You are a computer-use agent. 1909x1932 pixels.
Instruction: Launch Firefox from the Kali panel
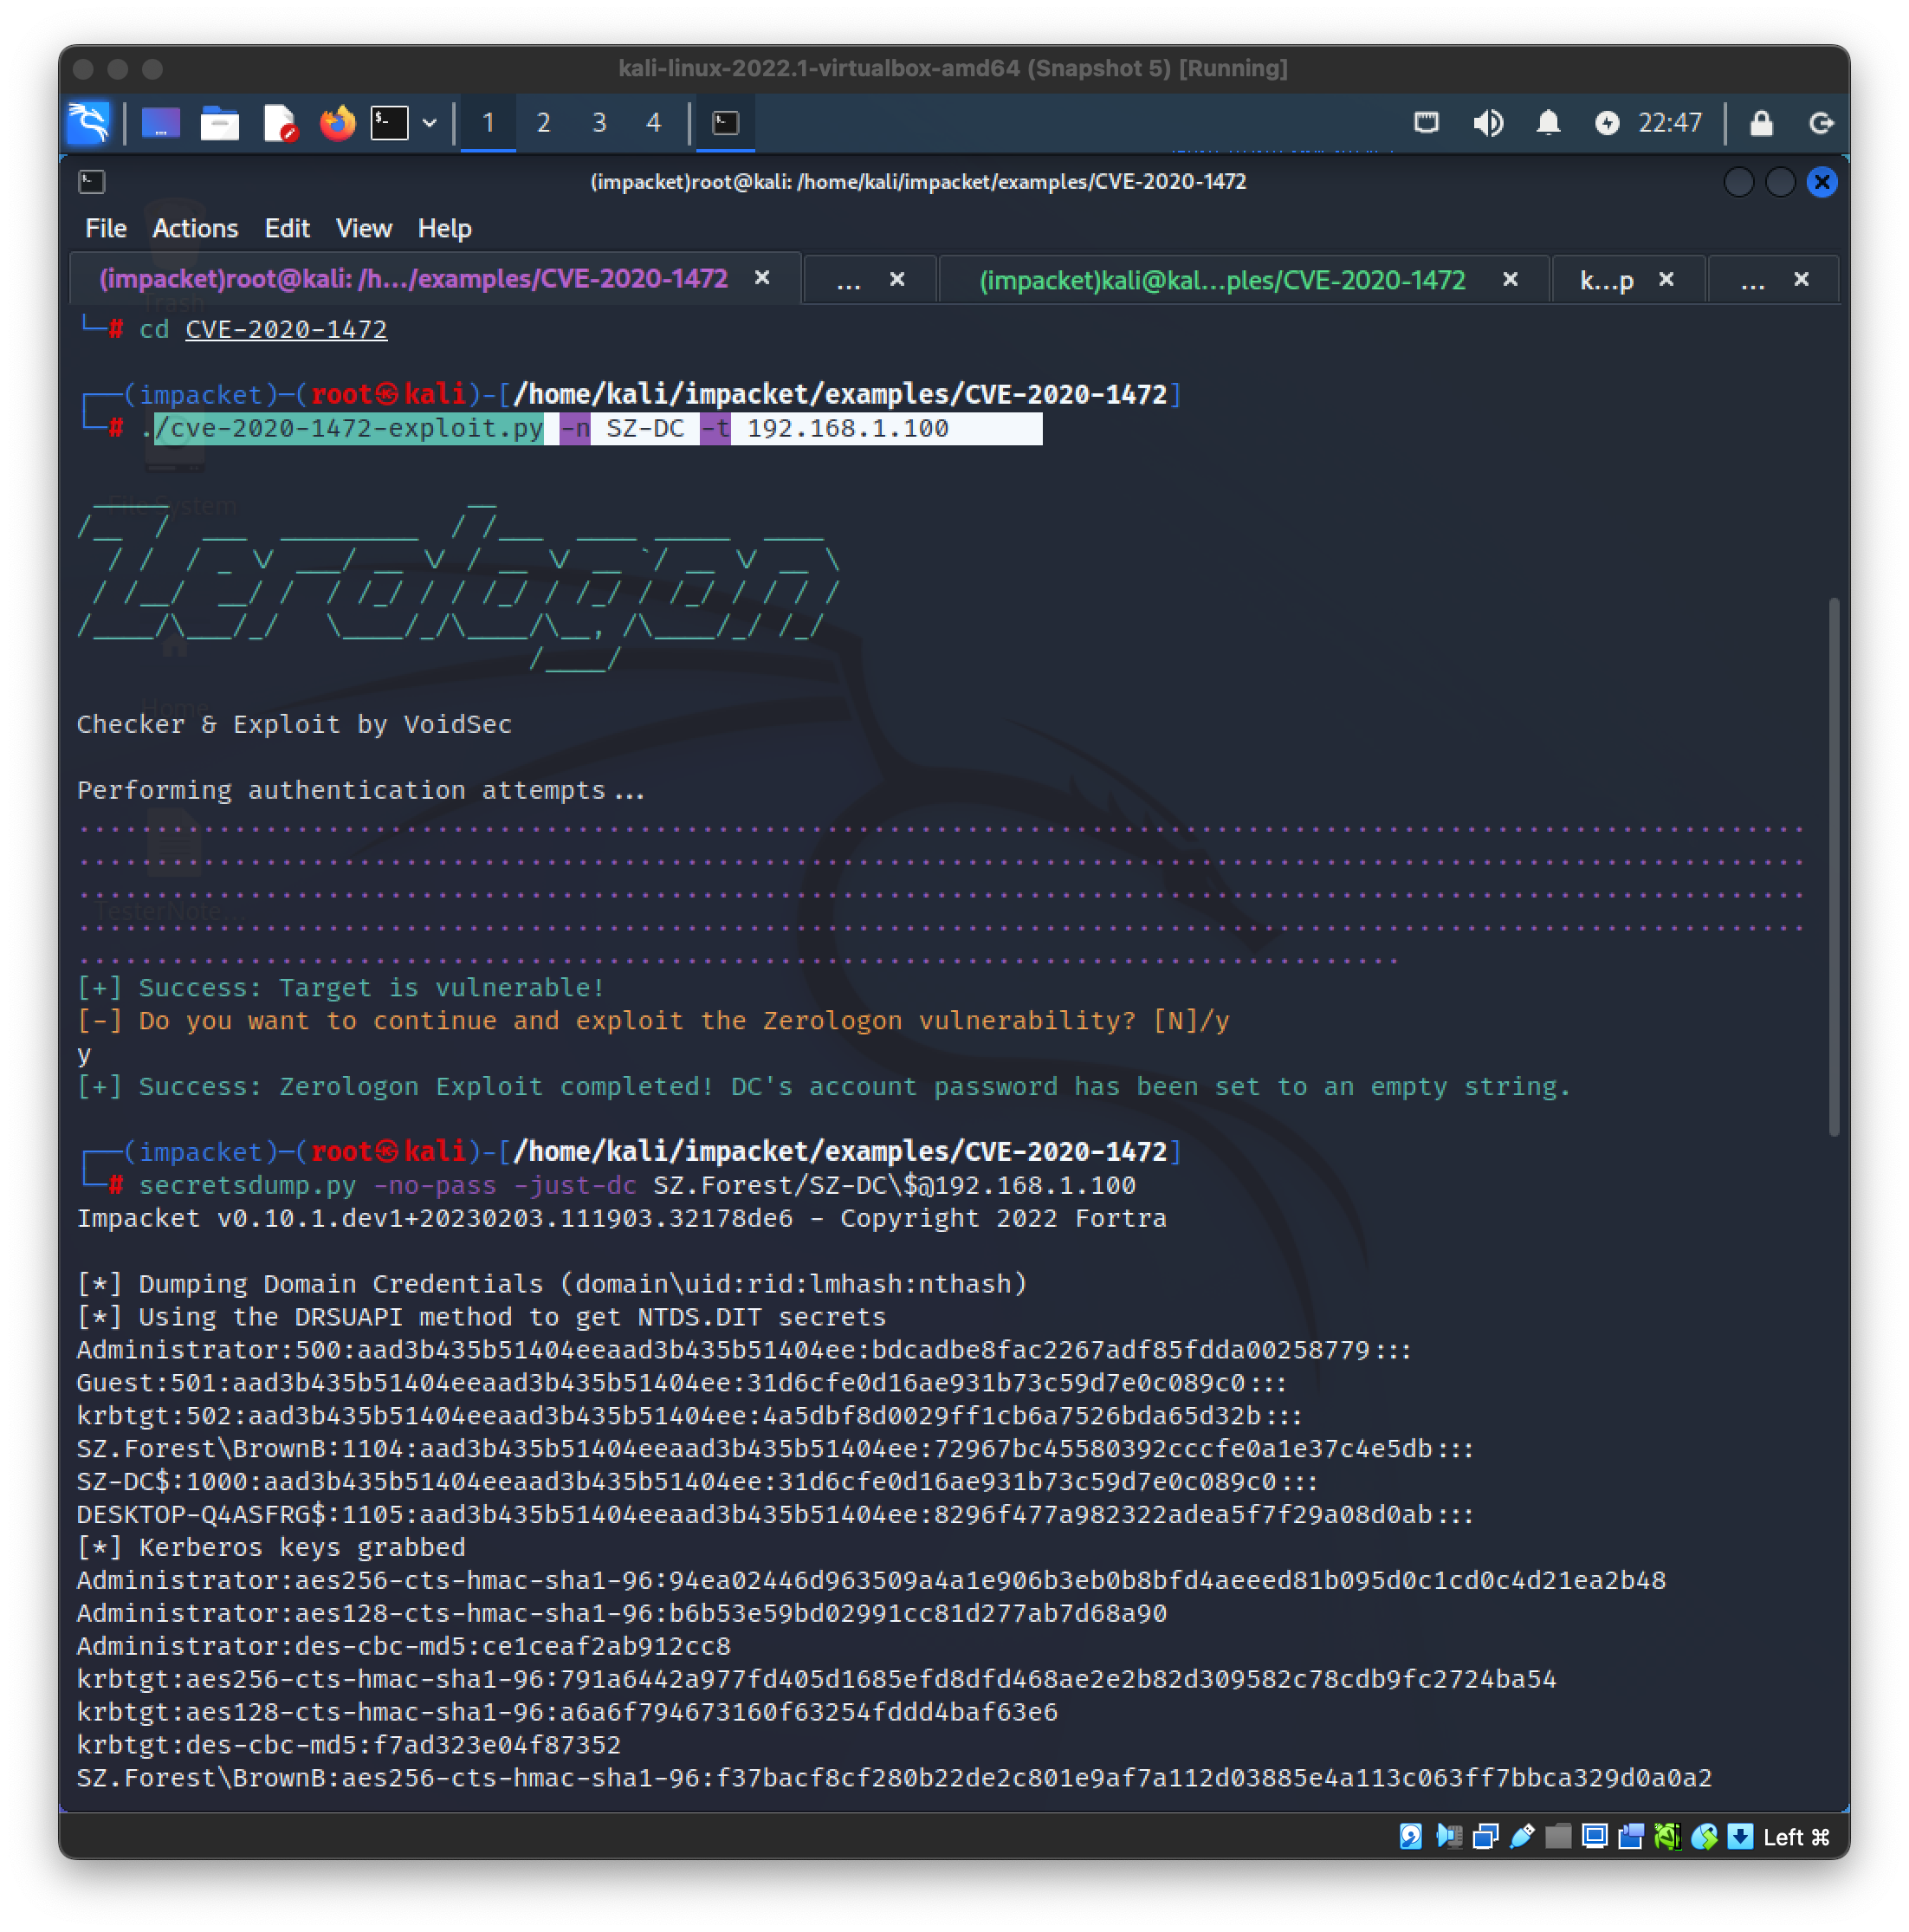click(337, 123)
